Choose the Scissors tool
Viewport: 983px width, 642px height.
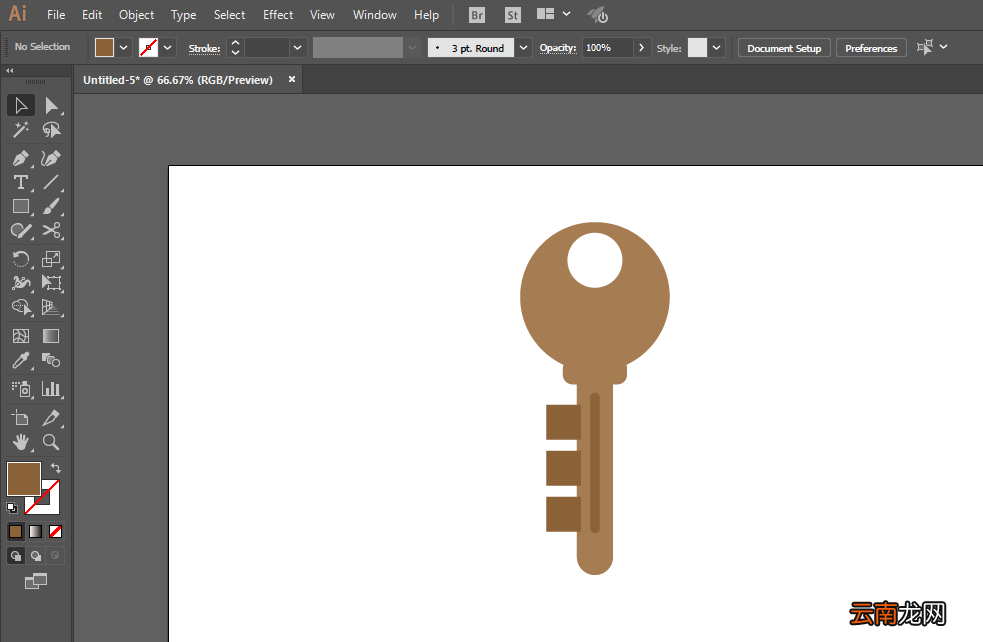[51, 231]
